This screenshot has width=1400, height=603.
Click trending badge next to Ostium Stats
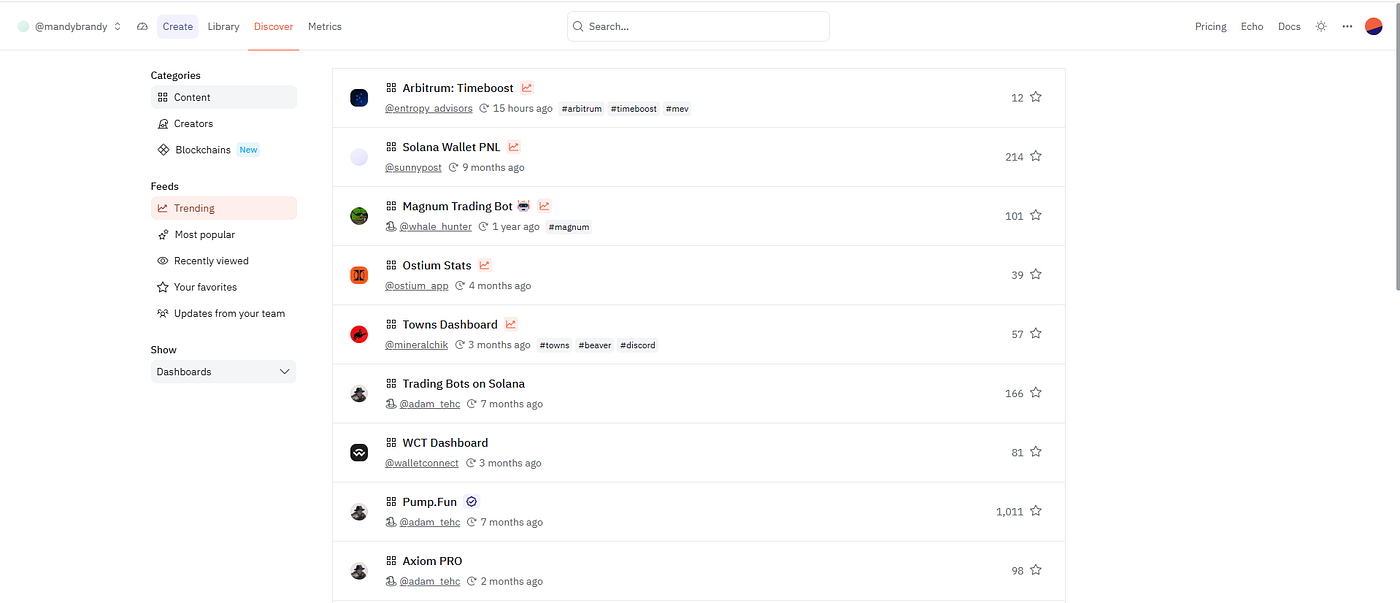click(485, 265)
